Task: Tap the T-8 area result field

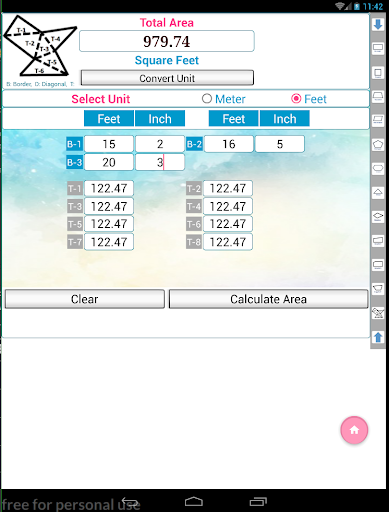Action: (228, 242)
